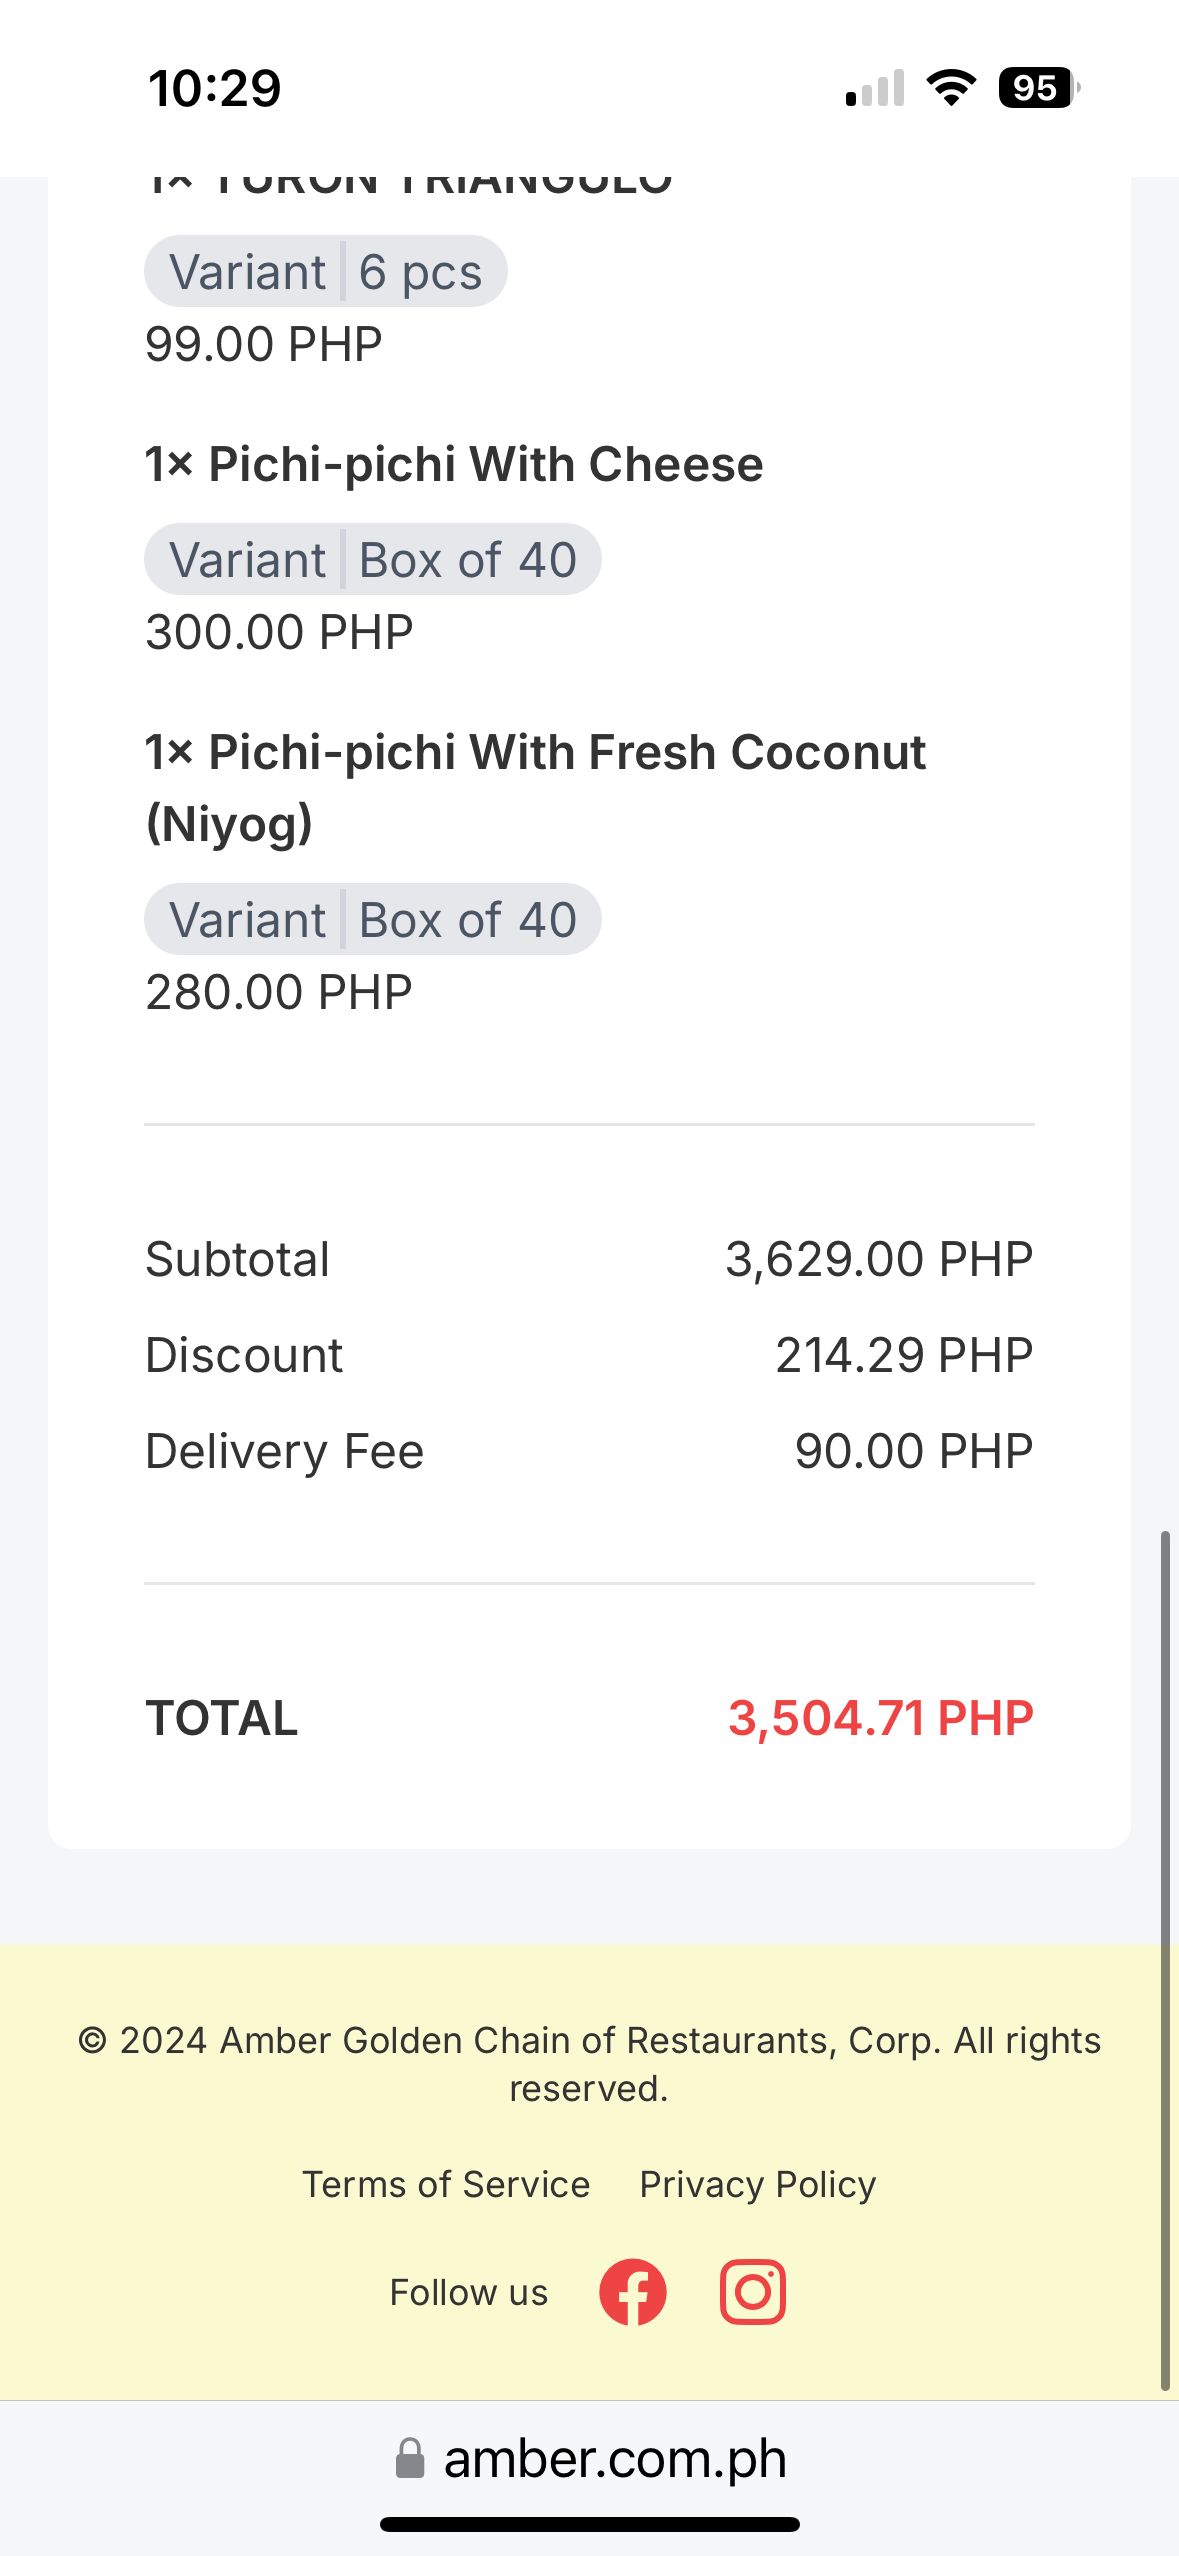Tap the cellular signal bars icon
This screenshot has height=2556, width=1179.
(x=875, y=88)
